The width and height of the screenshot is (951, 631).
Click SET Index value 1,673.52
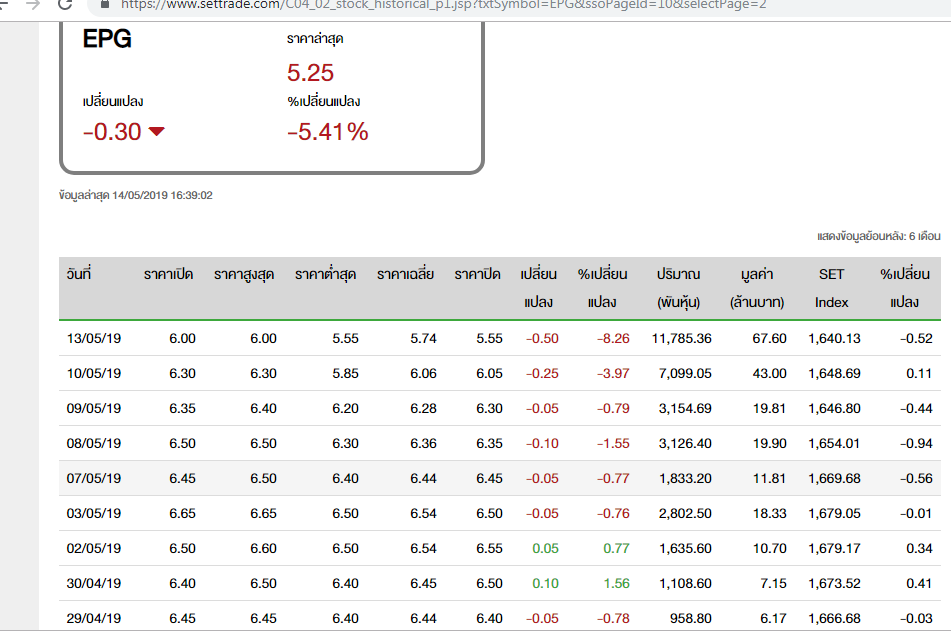pyautogui.click(x=835, y=584)
